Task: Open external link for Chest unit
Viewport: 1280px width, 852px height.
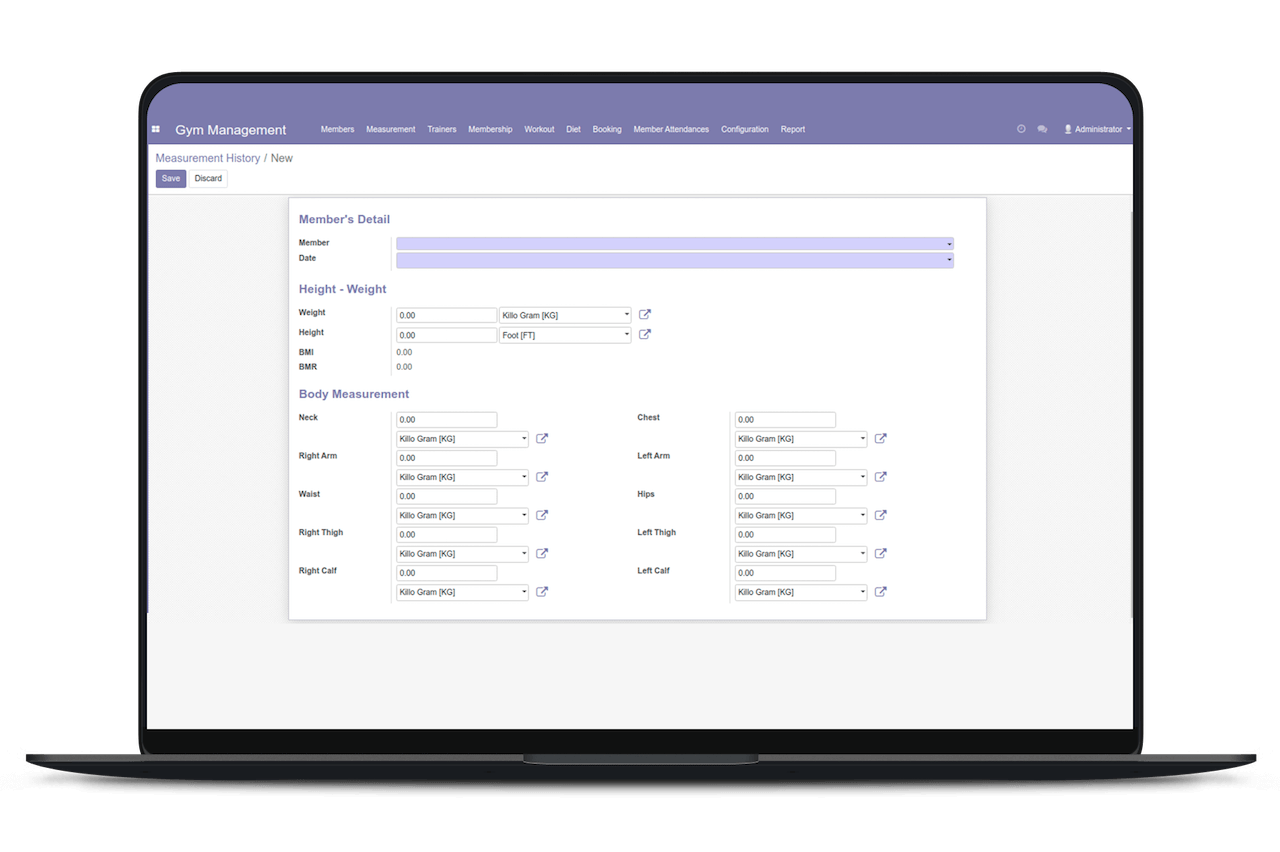Action: pos(881,439)
